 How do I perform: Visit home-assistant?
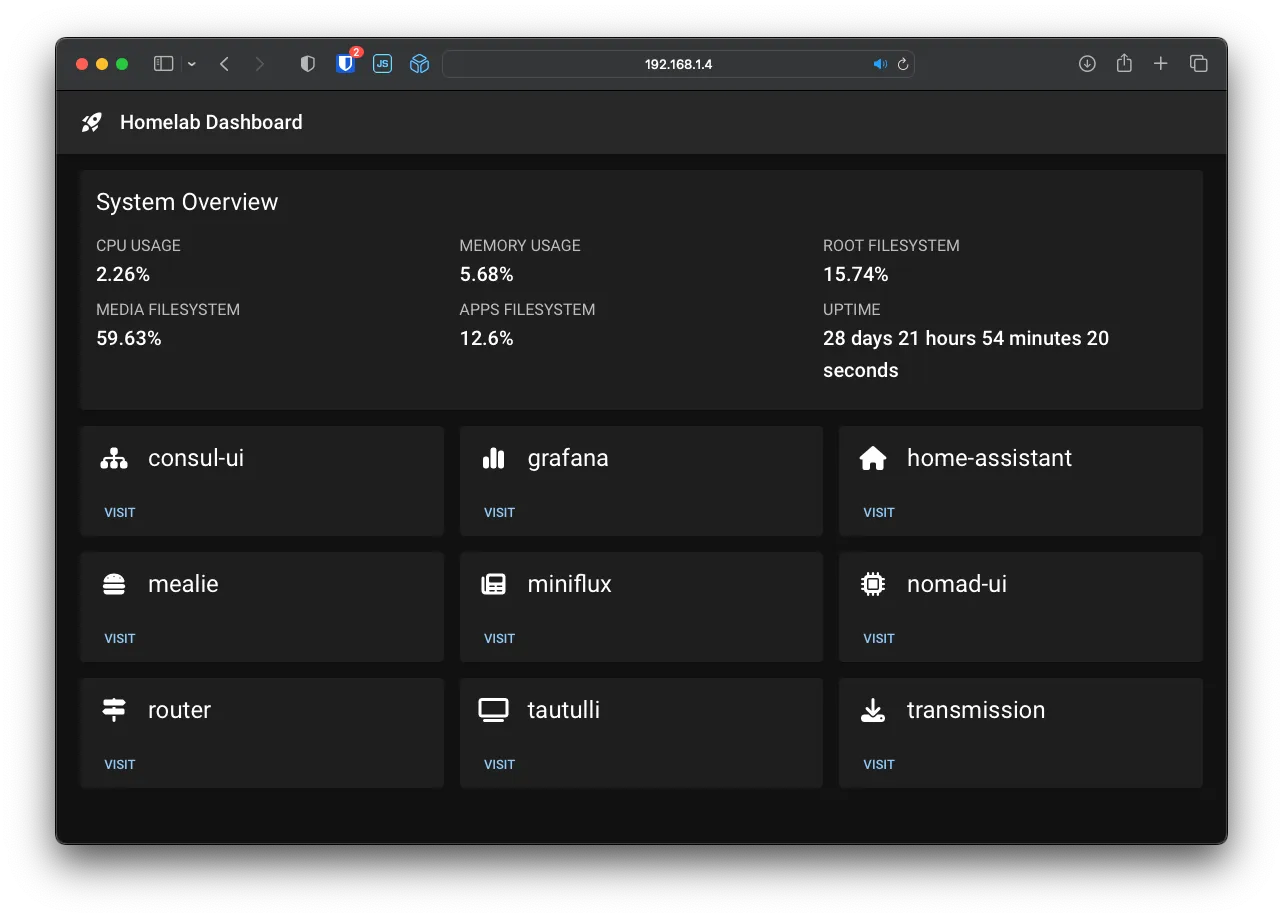click(879, 513)
